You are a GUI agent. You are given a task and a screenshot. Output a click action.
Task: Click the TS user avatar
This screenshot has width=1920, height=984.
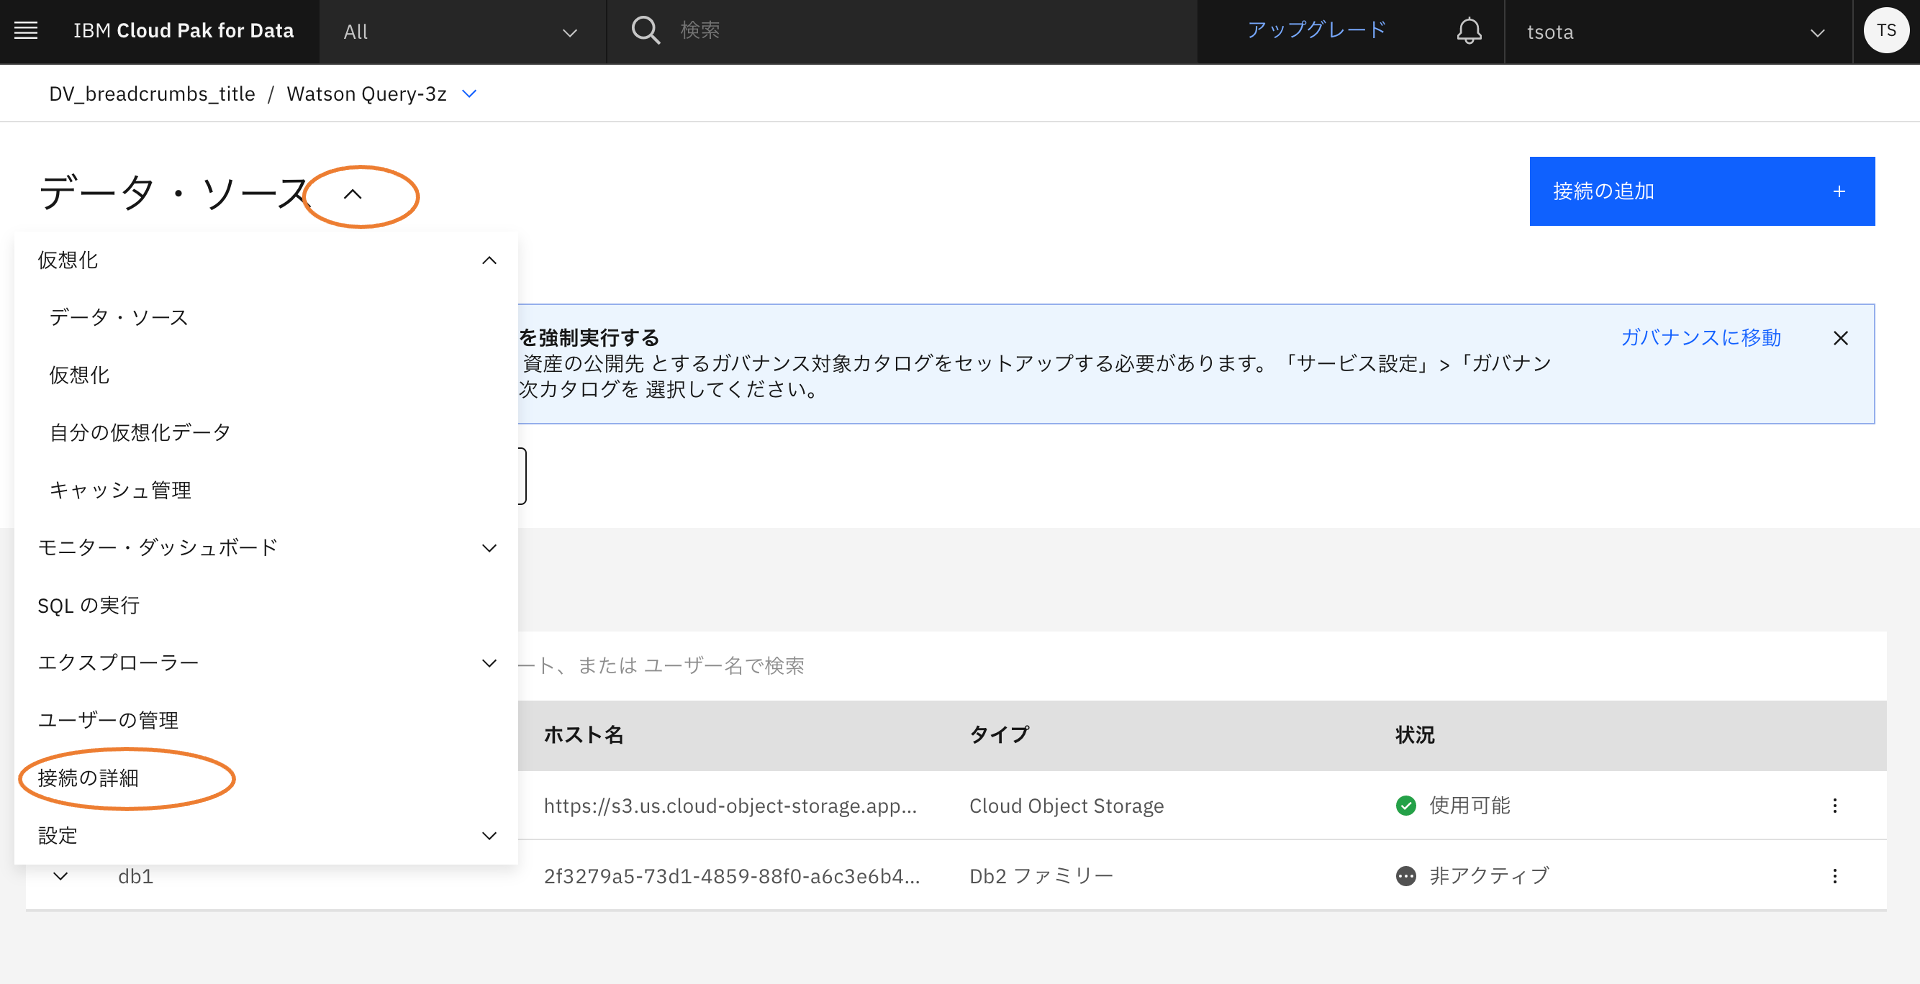(1886, 31)
